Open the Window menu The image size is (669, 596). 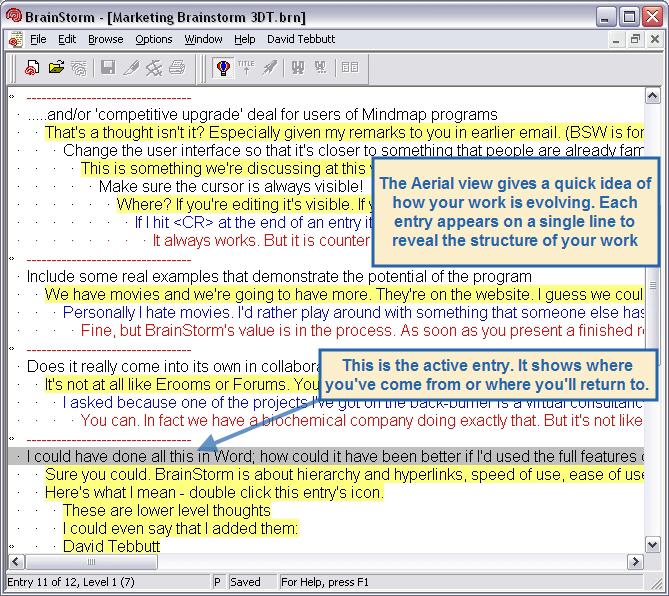tap(204, 40)
